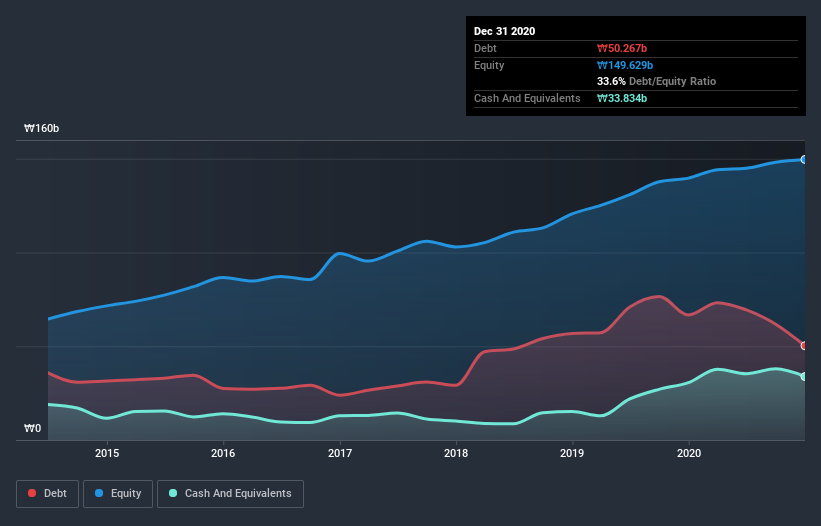Click the 2015 x-axis label

click(x=107, y=453)
